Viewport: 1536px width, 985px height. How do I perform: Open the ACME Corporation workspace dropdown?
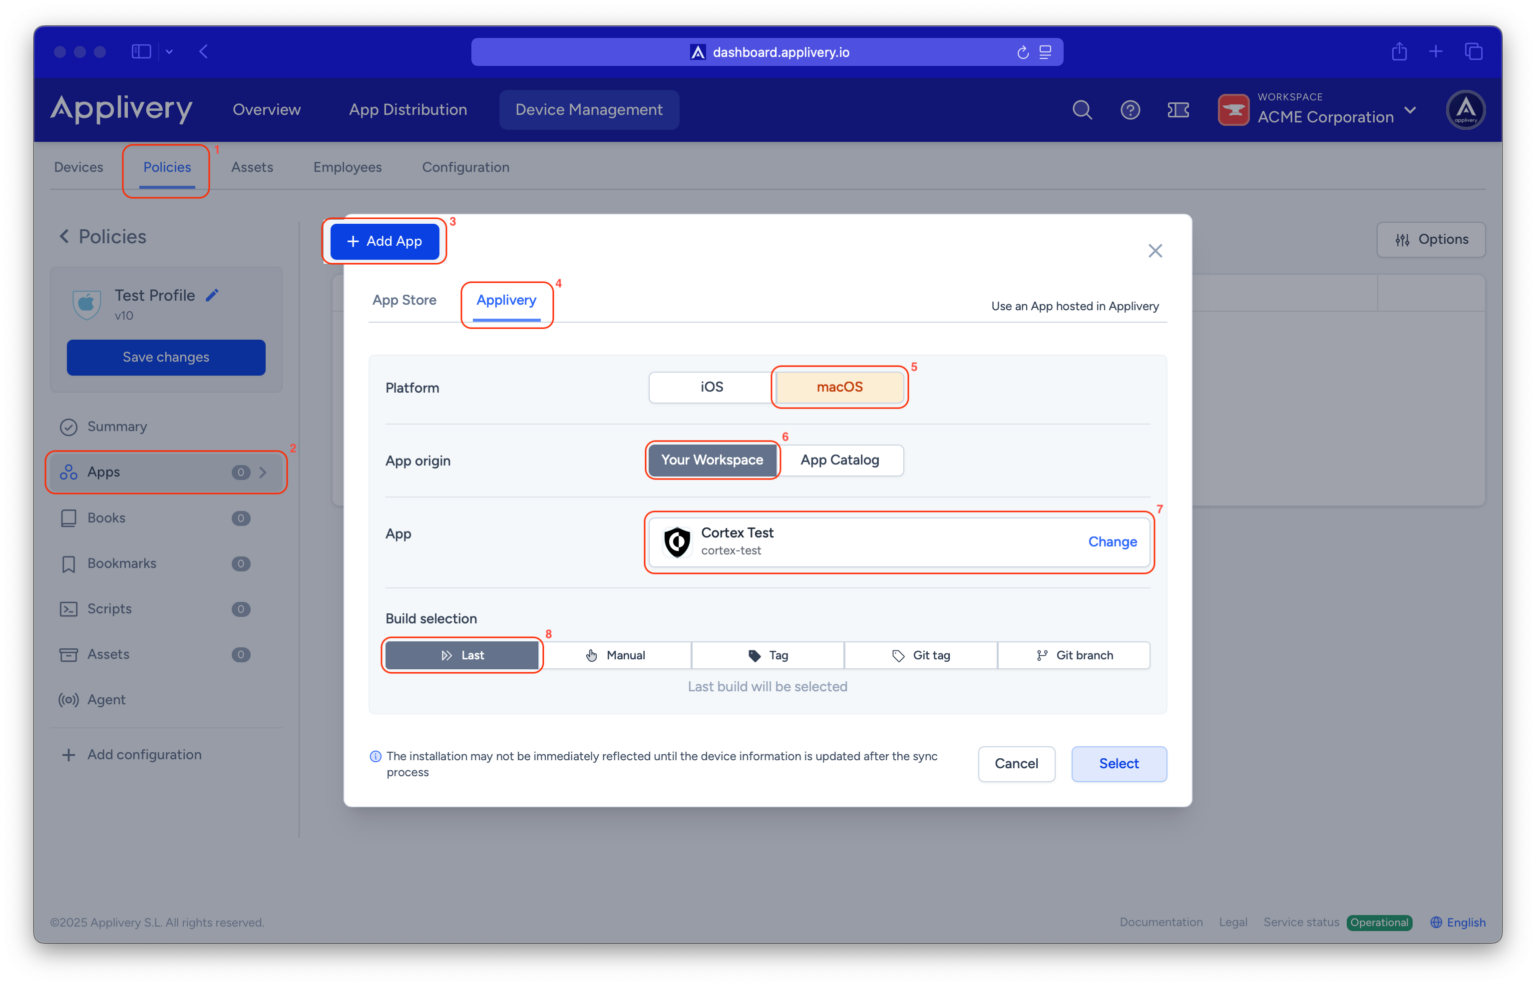point(1410,110)
